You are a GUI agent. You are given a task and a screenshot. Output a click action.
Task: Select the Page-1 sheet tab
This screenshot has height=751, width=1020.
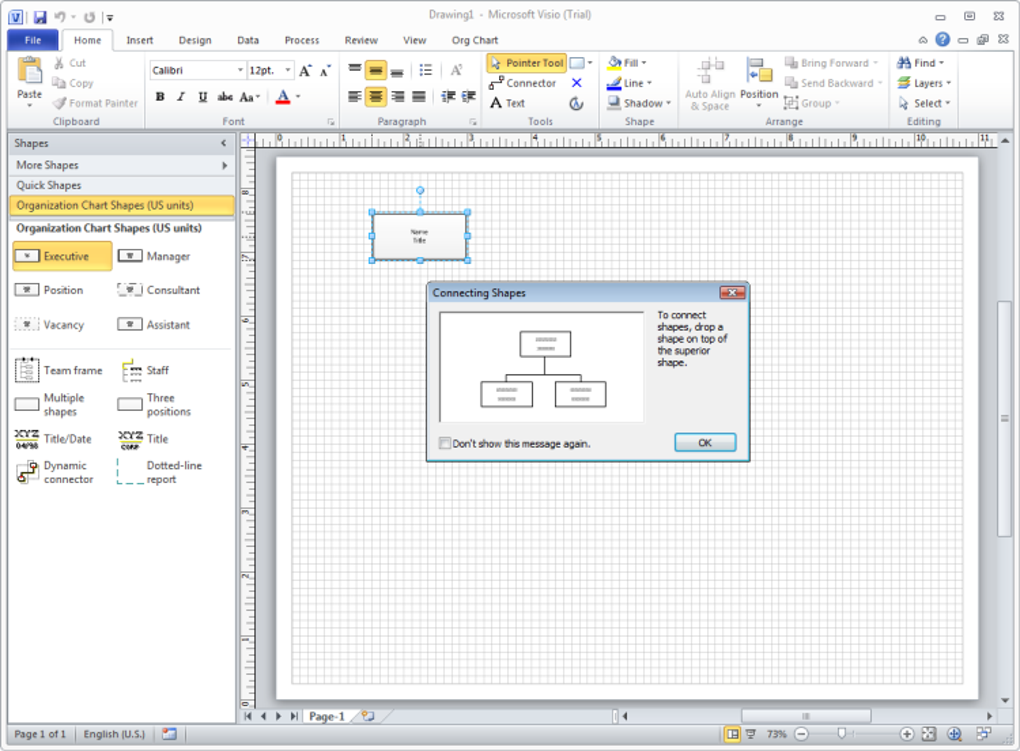point(326,716)
